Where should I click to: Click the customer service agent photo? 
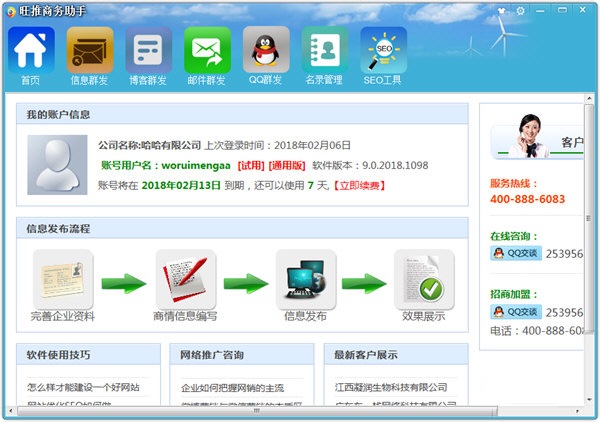coord(530,136)
